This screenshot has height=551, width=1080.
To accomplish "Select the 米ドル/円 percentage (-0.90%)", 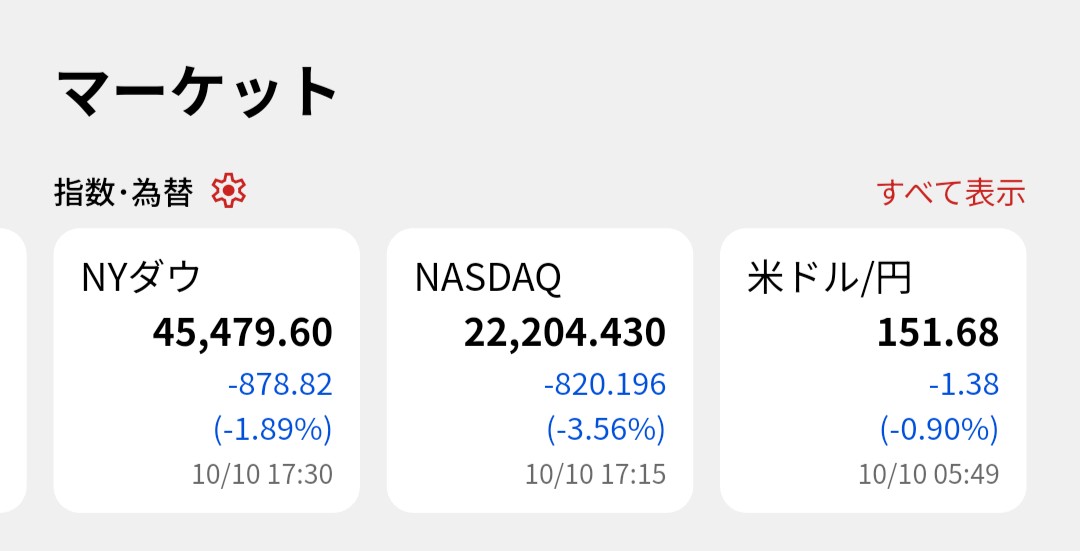I will point(939,429).
